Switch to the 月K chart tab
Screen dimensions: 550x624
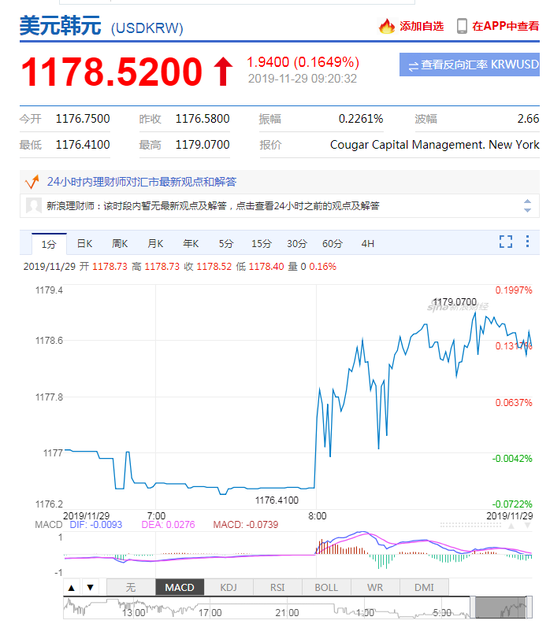[155, 244]
